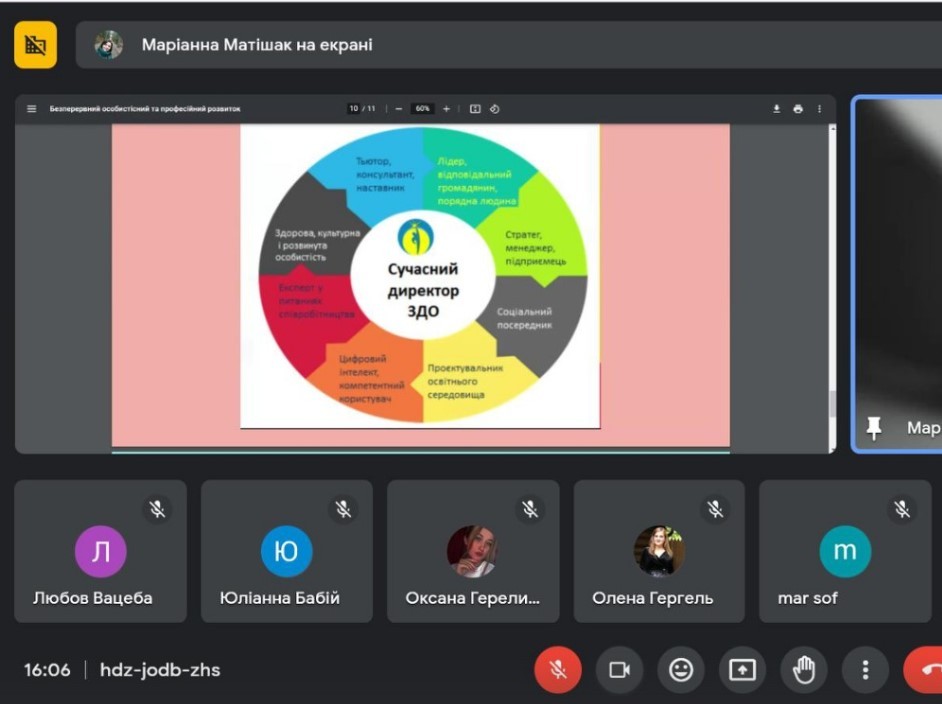
Task: Zoom in the PDF with plus button
Action: click(446, 109)
